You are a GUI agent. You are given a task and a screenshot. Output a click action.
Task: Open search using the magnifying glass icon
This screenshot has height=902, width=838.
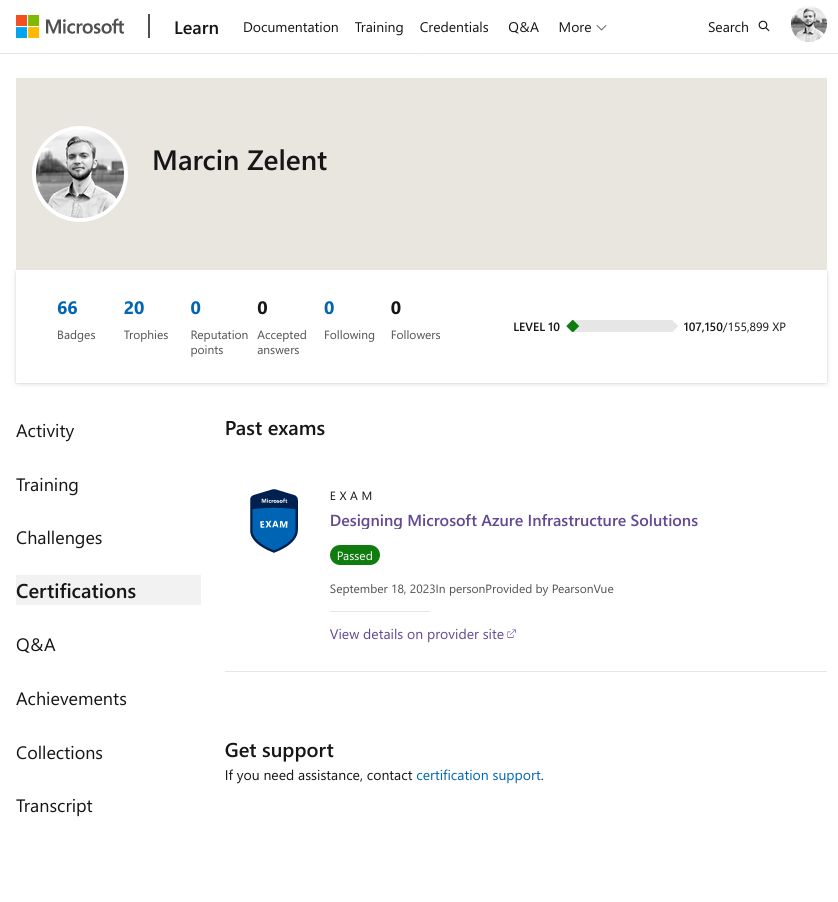point(763,26)
